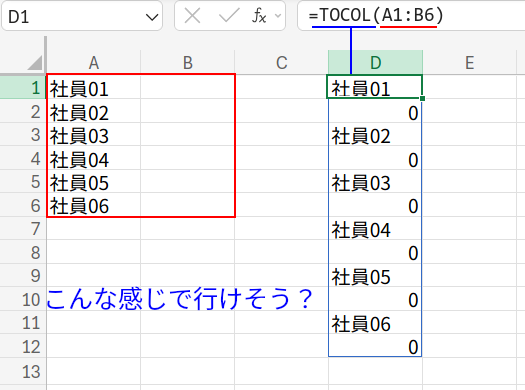Click cell D11 containing 社員06
This screenshot has width=525, height=390.
coord(375,322)
